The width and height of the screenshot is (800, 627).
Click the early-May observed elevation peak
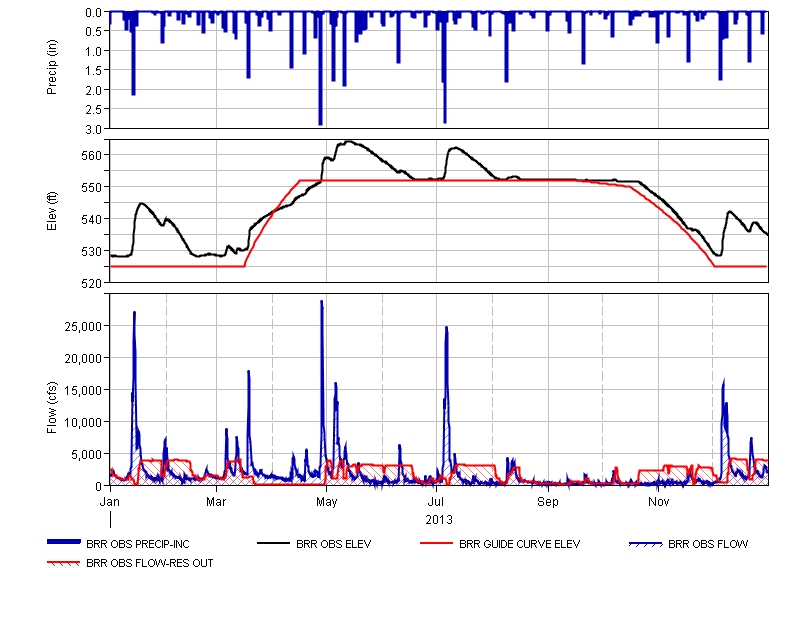click(348, 142)
